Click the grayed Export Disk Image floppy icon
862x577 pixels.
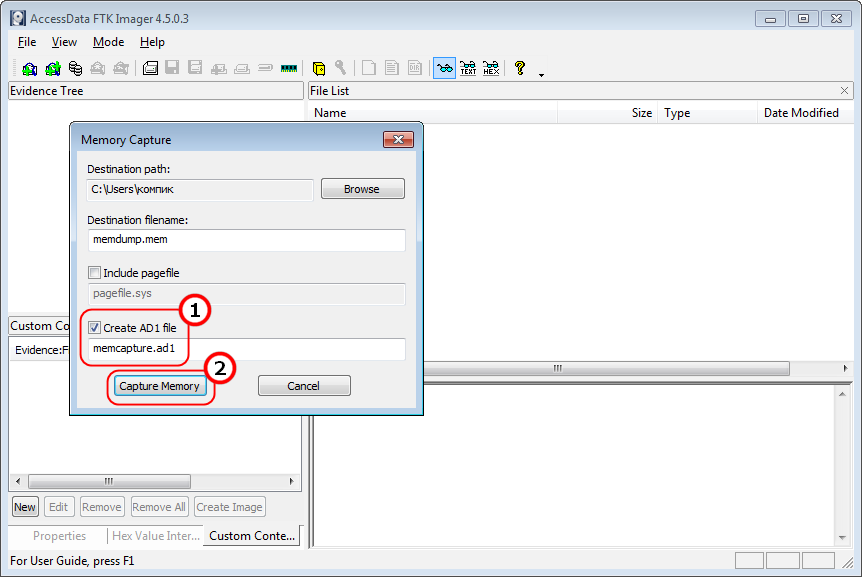pos(172,69)
